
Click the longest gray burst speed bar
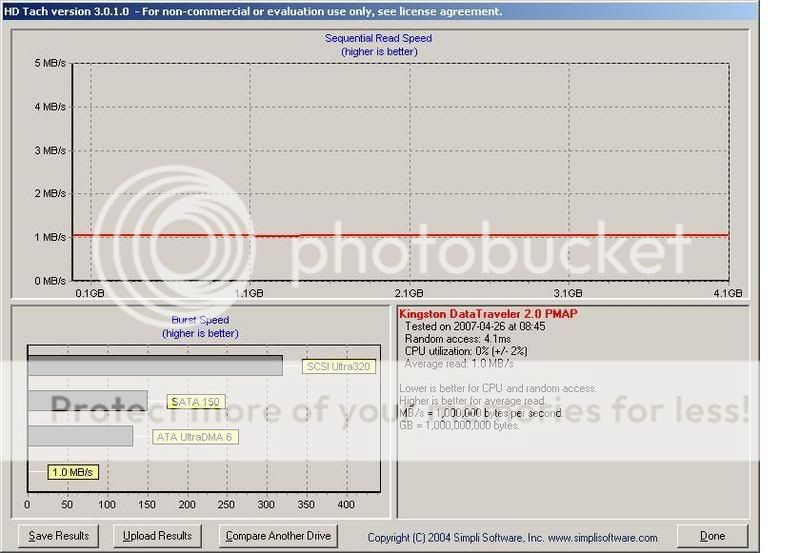tap(155, 366)
